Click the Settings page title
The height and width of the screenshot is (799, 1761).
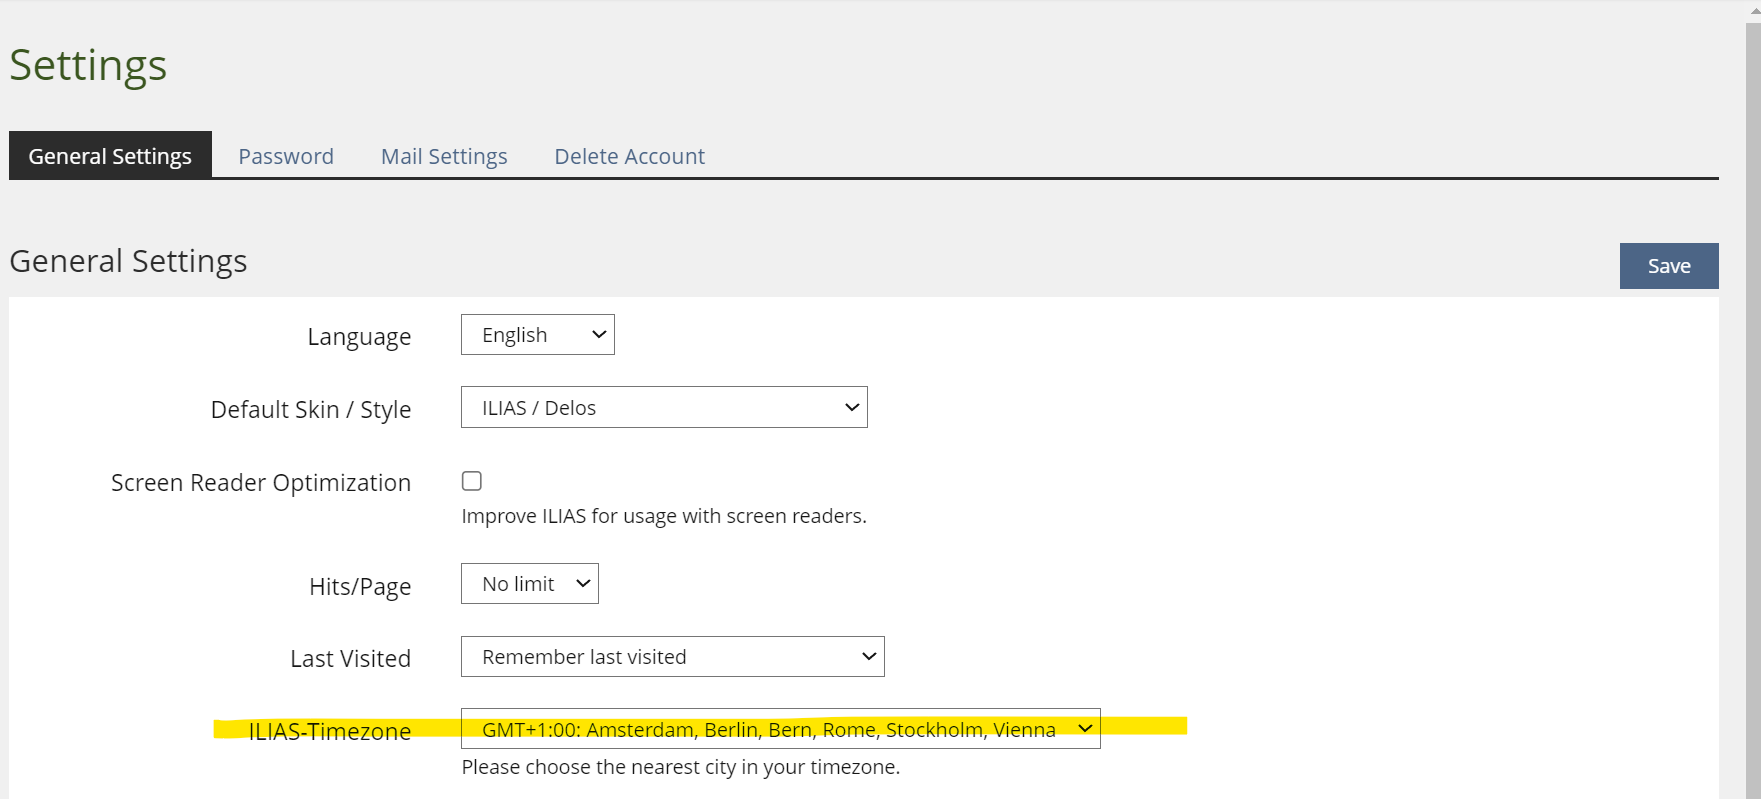[88, 66]
